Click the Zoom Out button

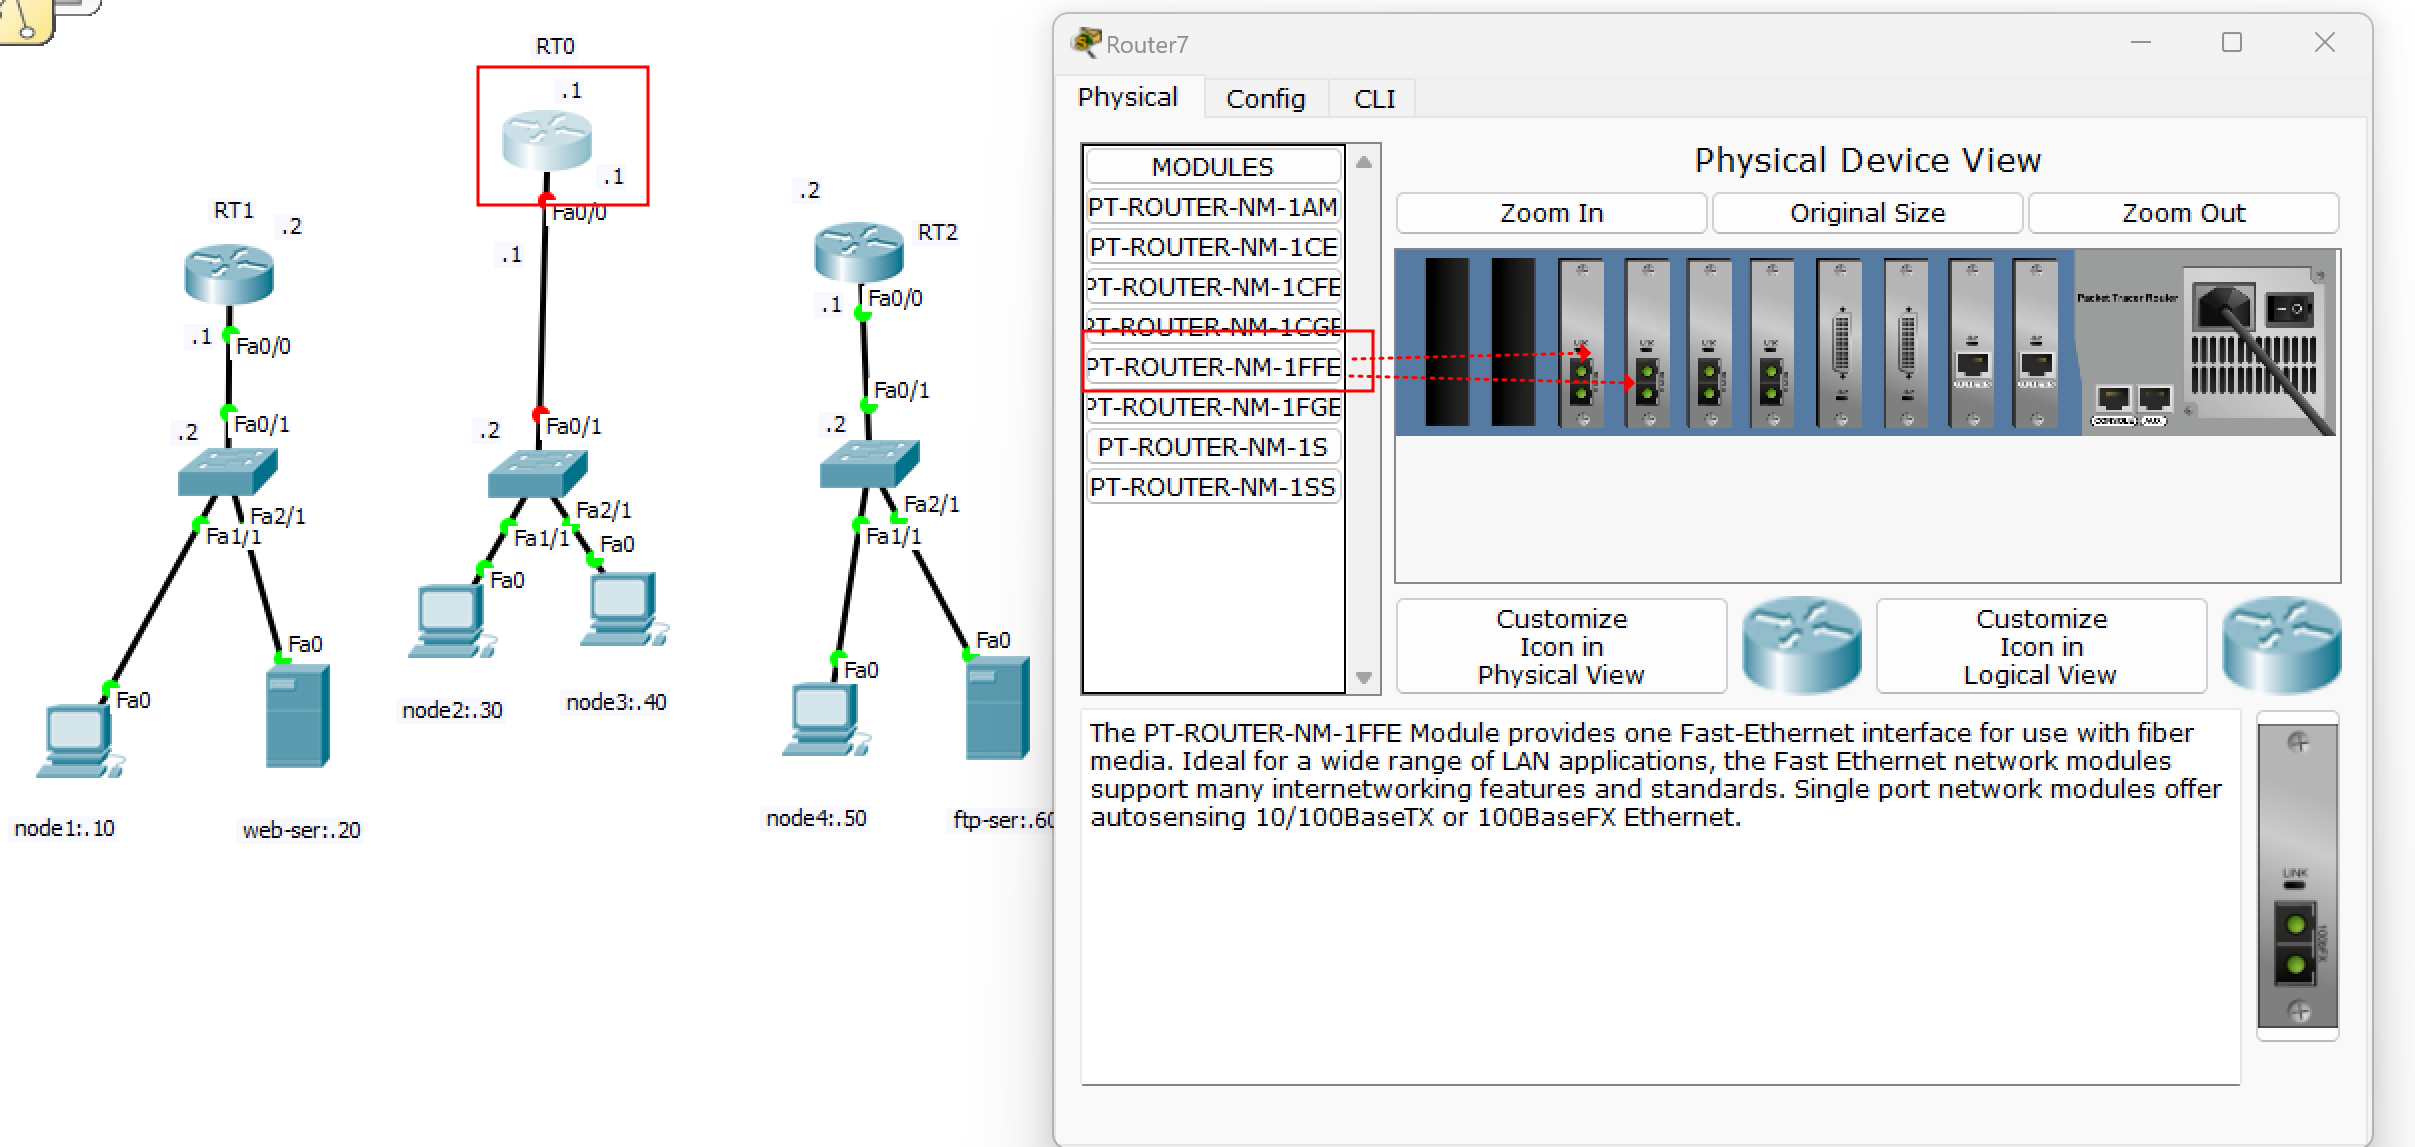[x=2183, y=213]
